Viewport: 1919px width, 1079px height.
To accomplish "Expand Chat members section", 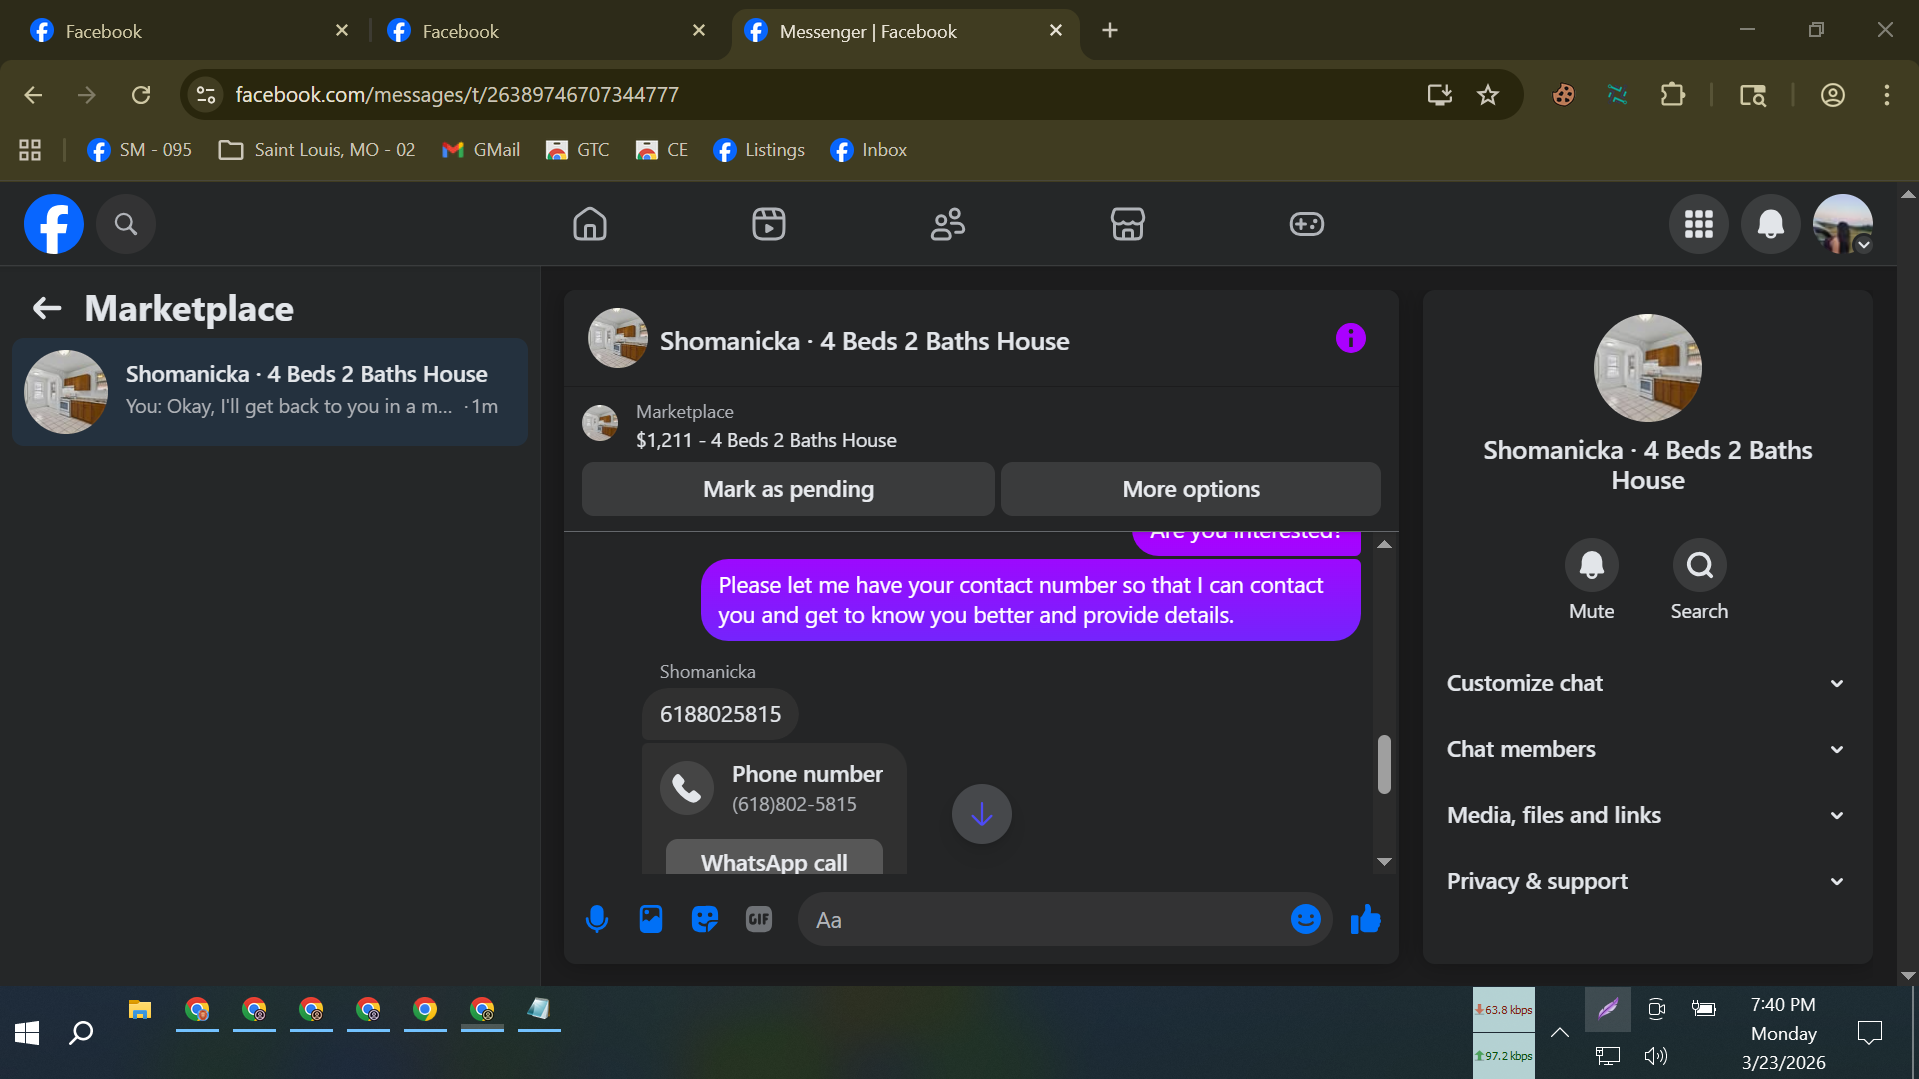I will click(x=1647, y=749).
